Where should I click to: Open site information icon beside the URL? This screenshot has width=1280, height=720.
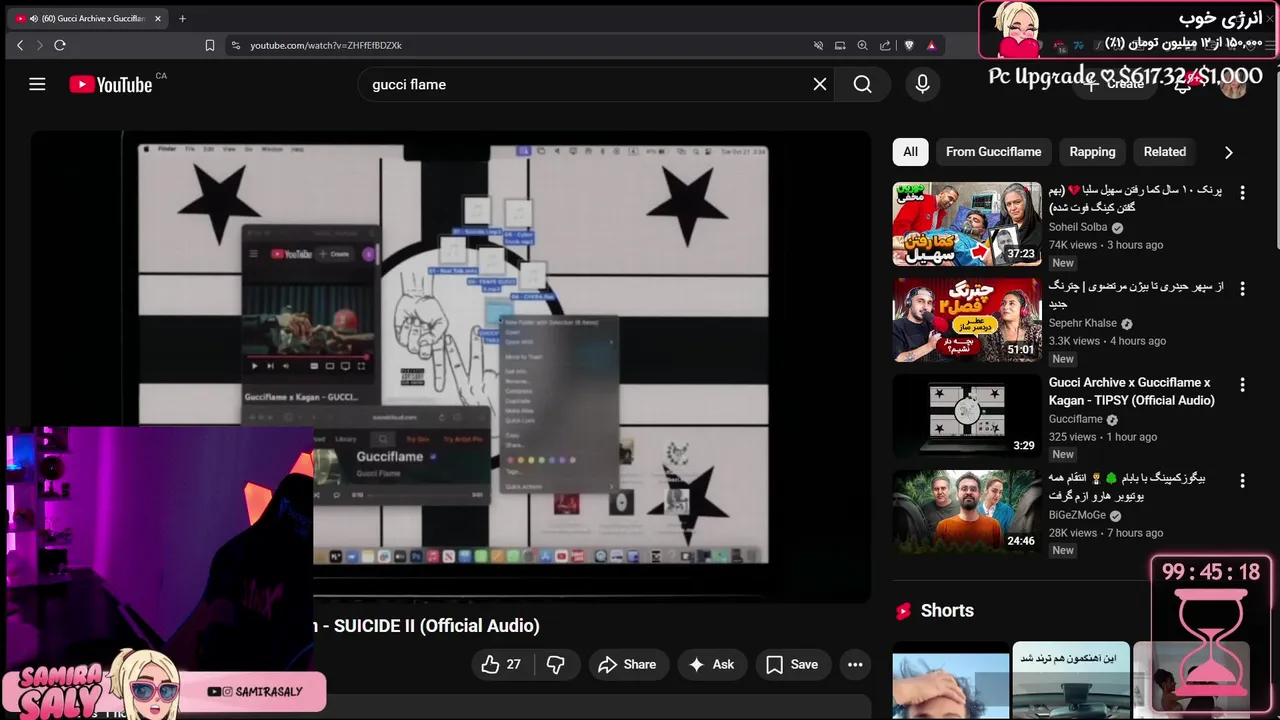[x=236, y=45]
